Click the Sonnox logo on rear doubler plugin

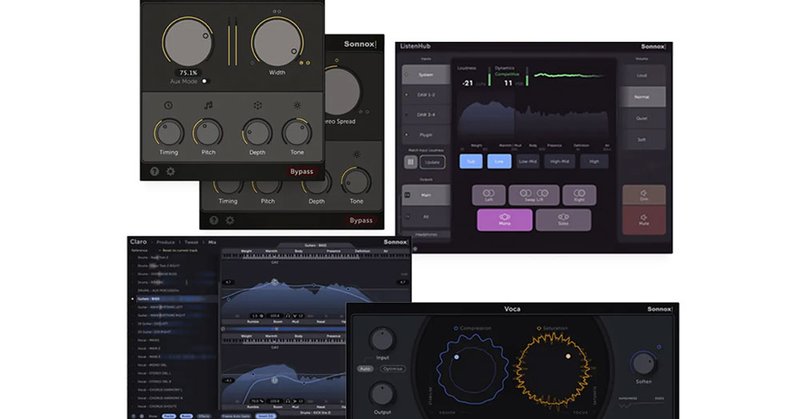(x=360, y=44)
